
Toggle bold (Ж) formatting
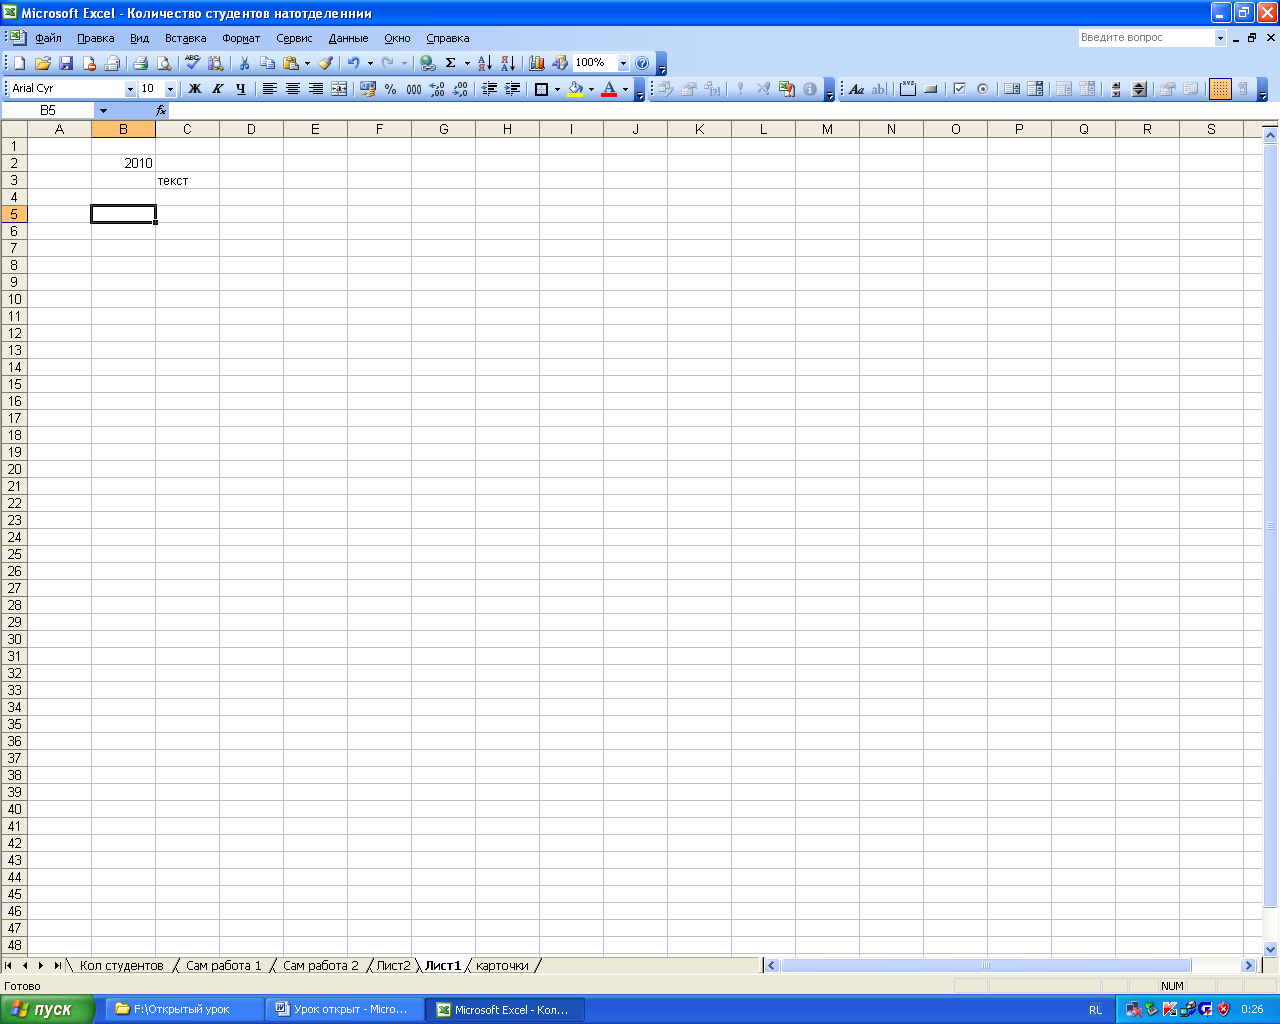[x=195, y=89]
